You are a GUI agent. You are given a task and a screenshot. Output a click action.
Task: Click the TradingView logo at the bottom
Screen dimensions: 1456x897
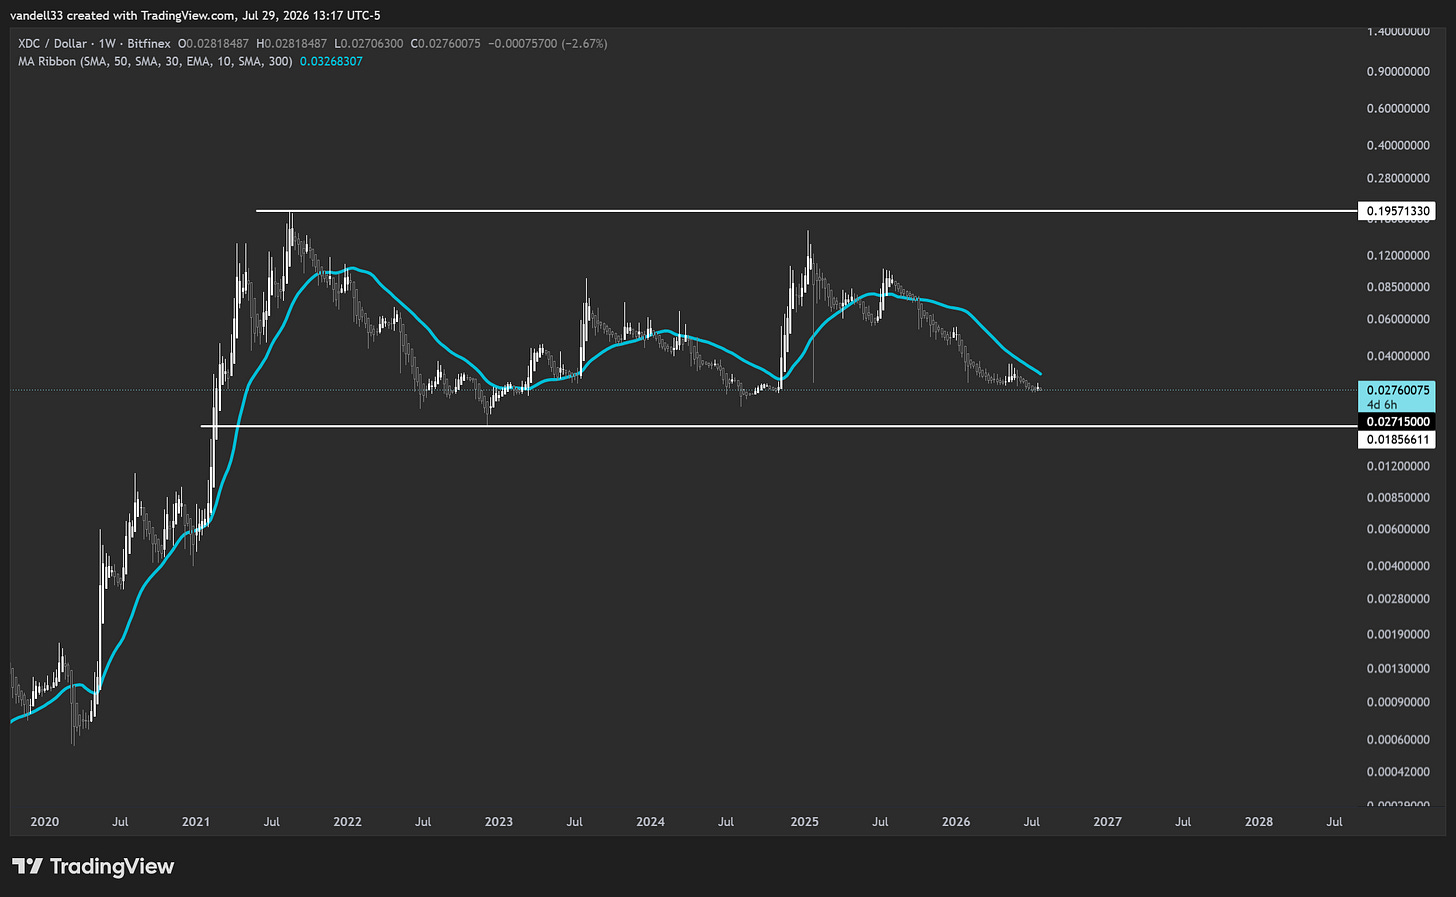(93, 866)
